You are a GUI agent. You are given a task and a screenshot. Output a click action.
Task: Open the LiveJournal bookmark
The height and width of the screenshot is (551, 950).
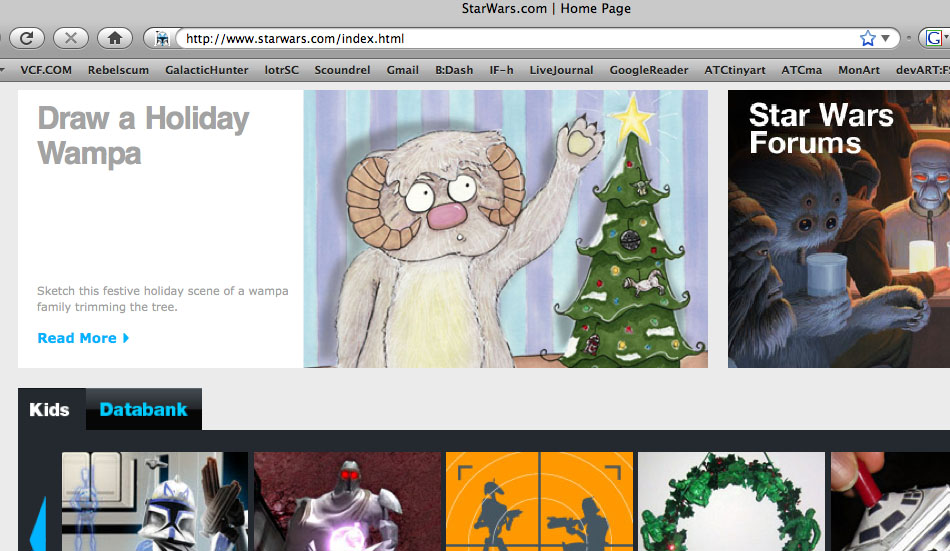click(x=561, y=70)
